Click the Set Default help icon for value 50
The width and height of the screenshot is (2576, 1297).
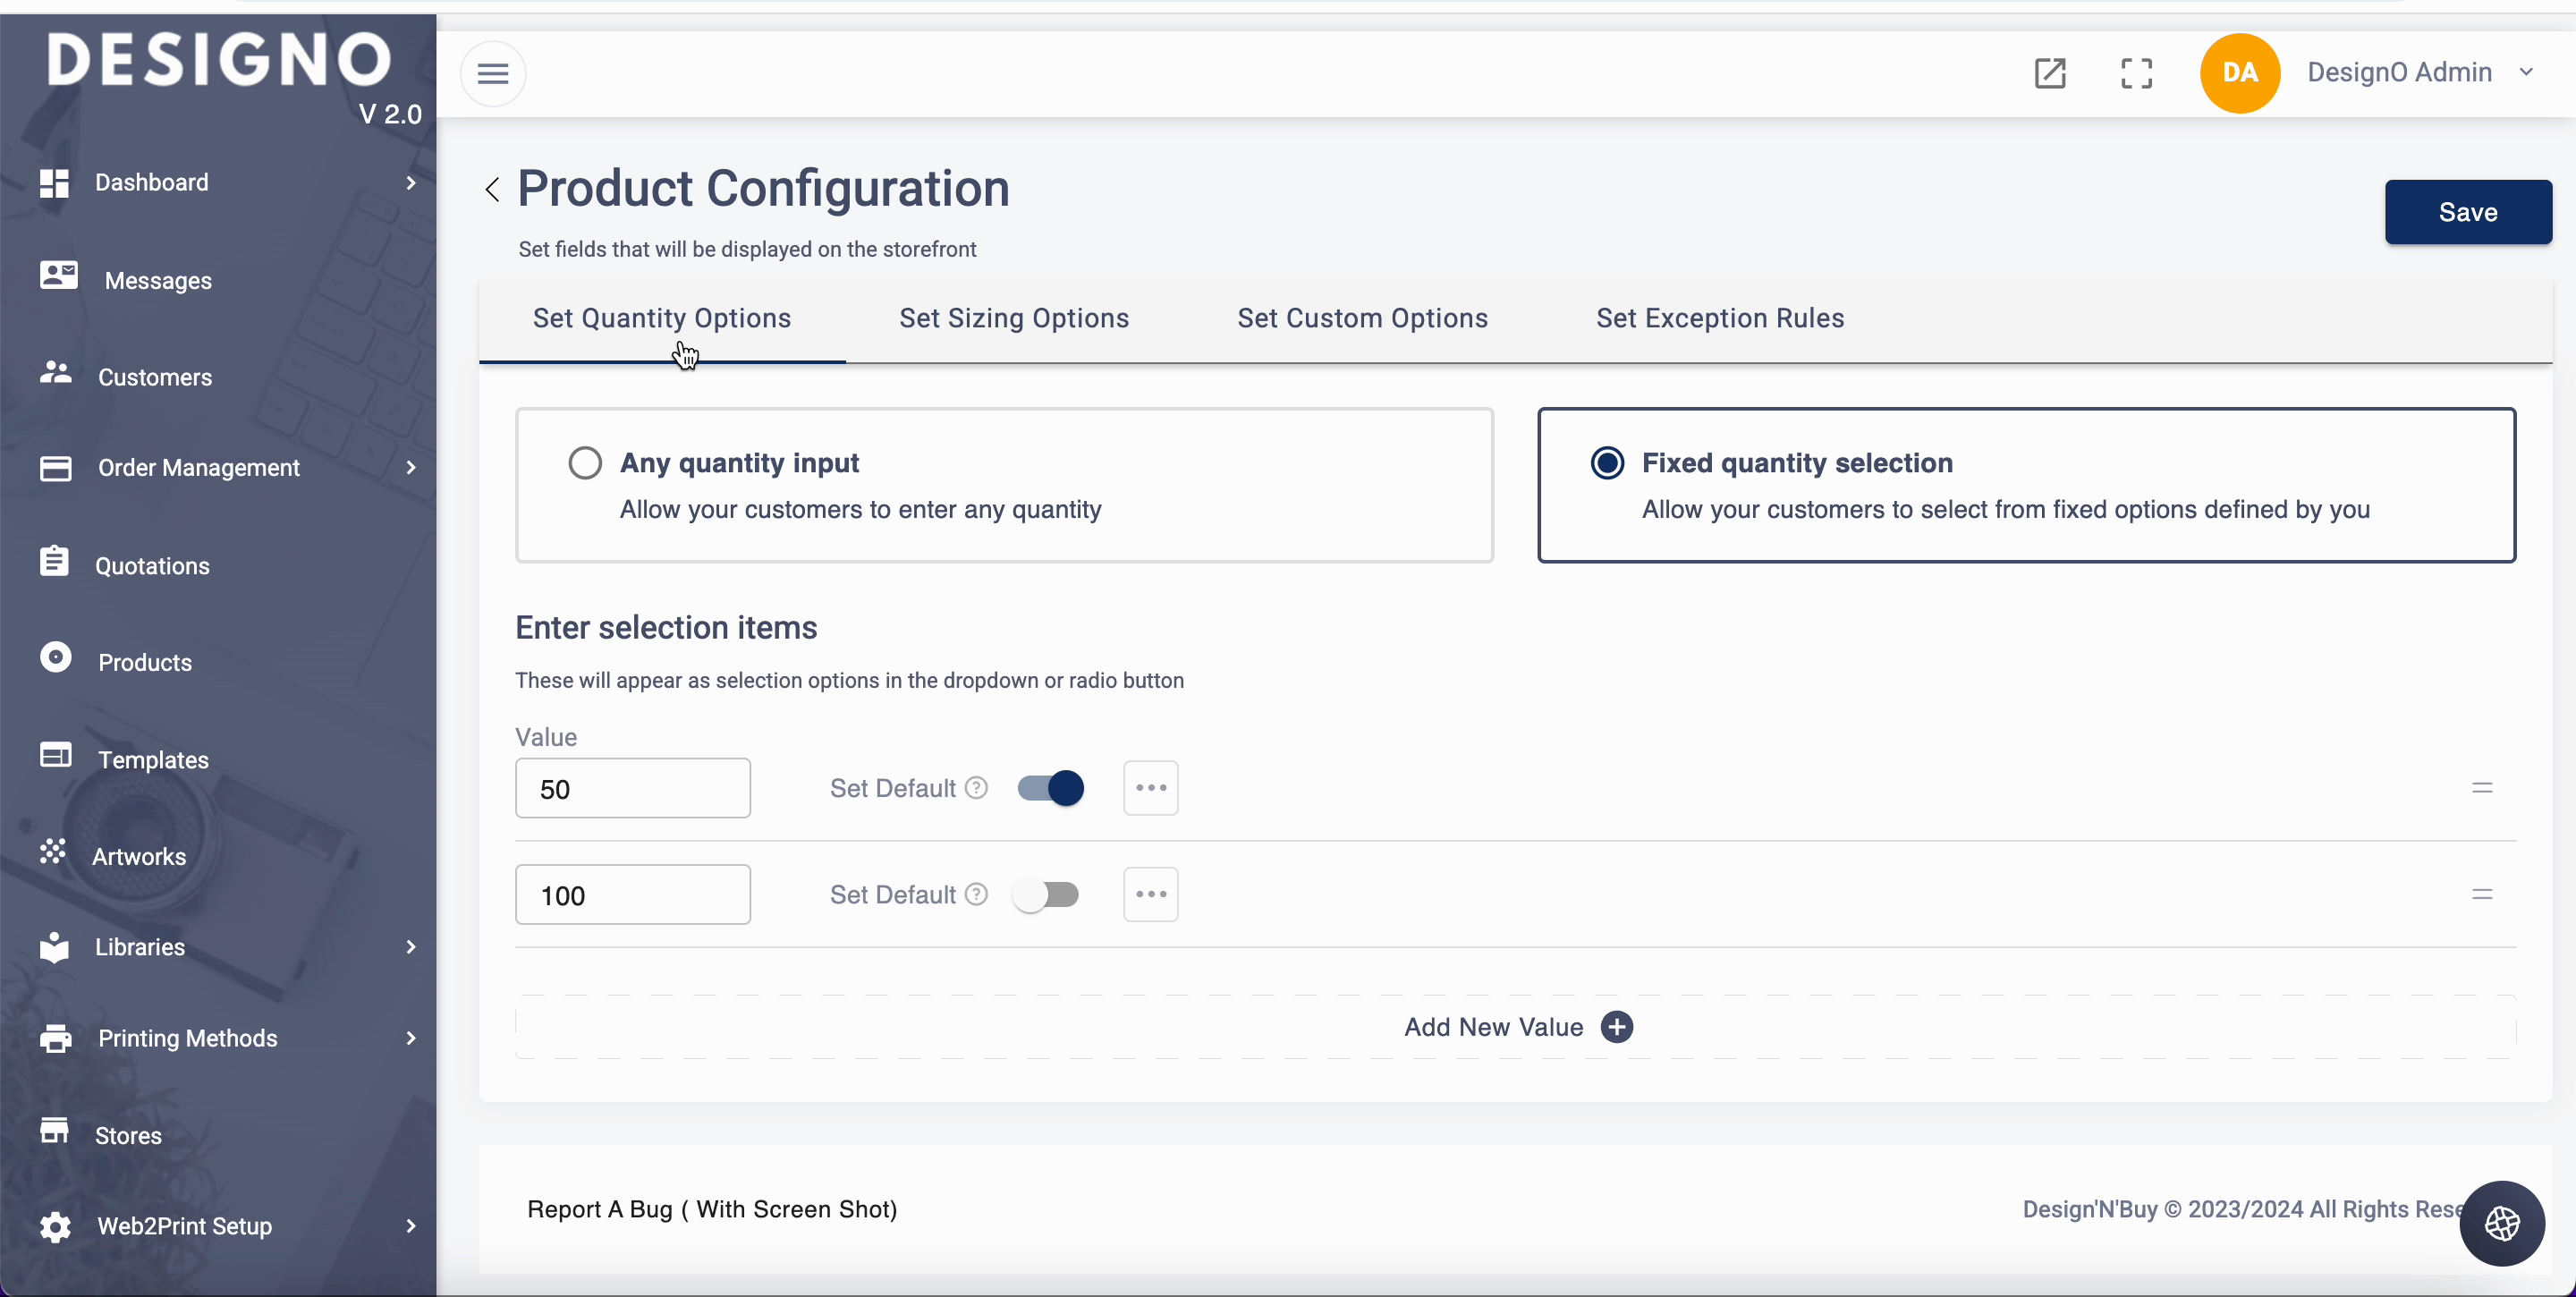point(976,788)
